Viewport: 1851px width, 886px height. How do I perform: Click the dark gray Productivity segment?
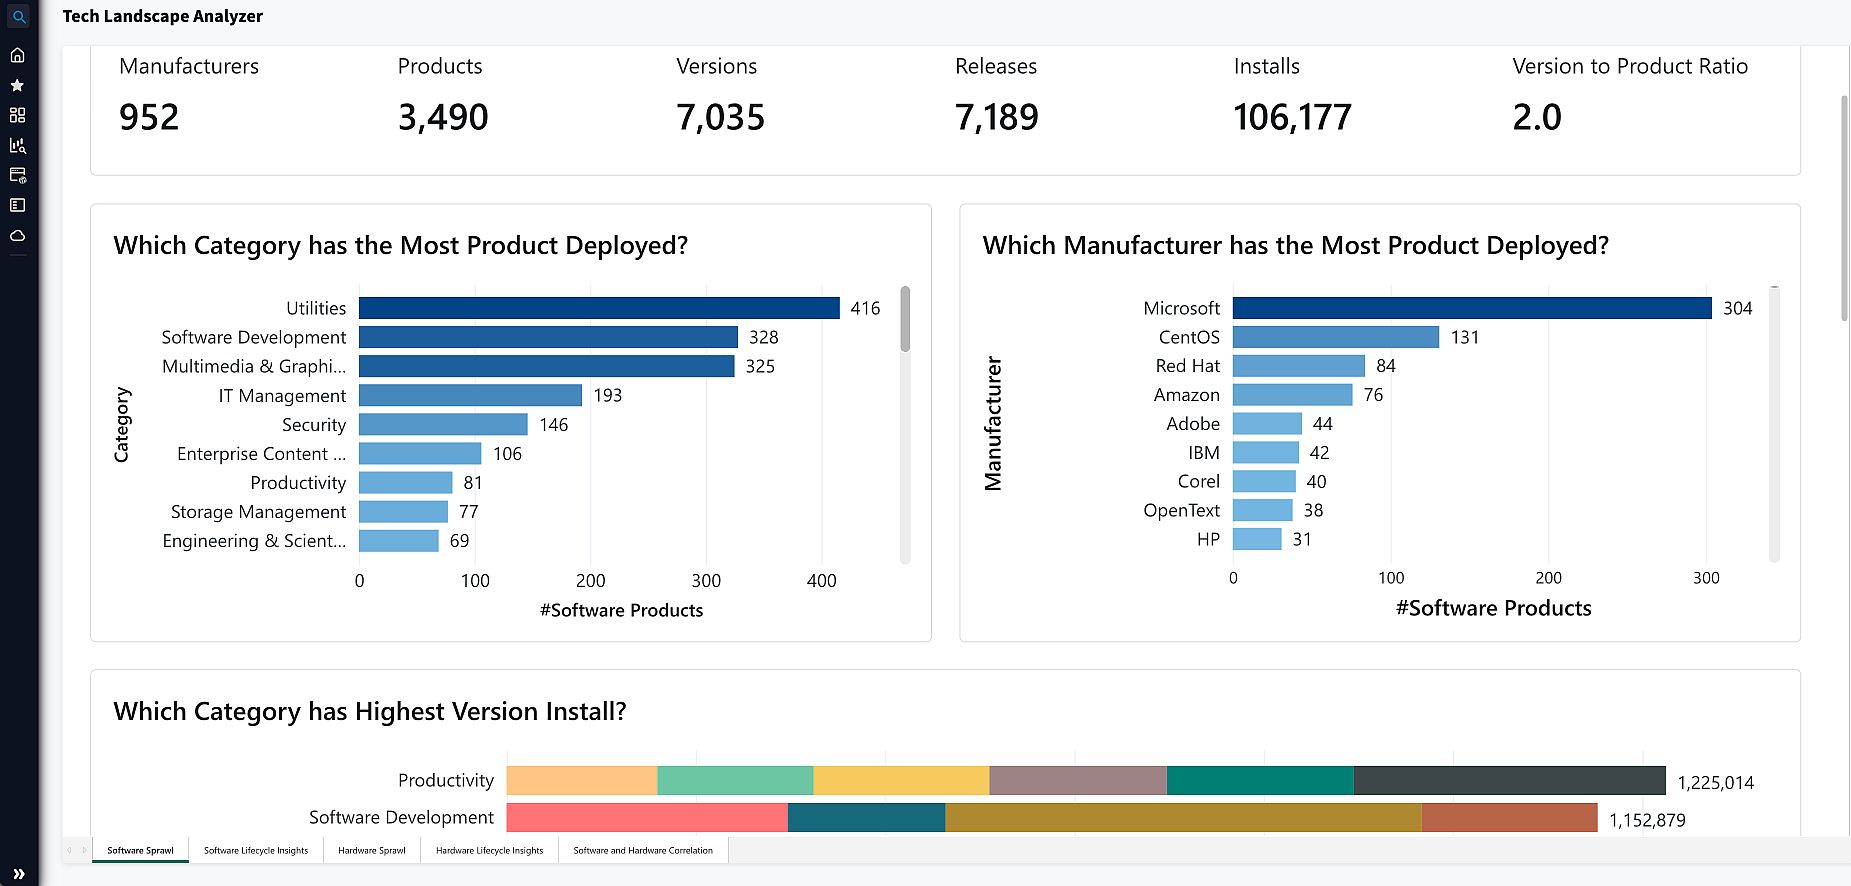point(1510,780)
